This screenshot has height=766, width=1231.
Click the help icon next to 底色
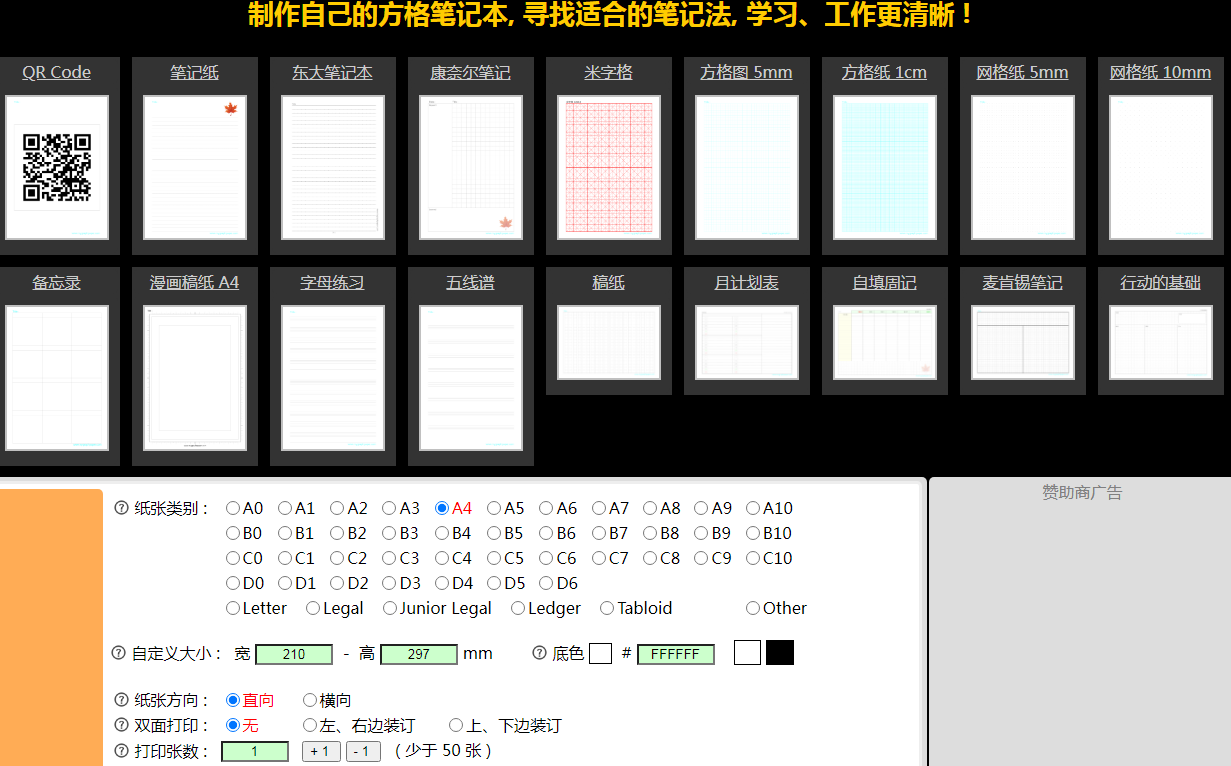point(540,653)
